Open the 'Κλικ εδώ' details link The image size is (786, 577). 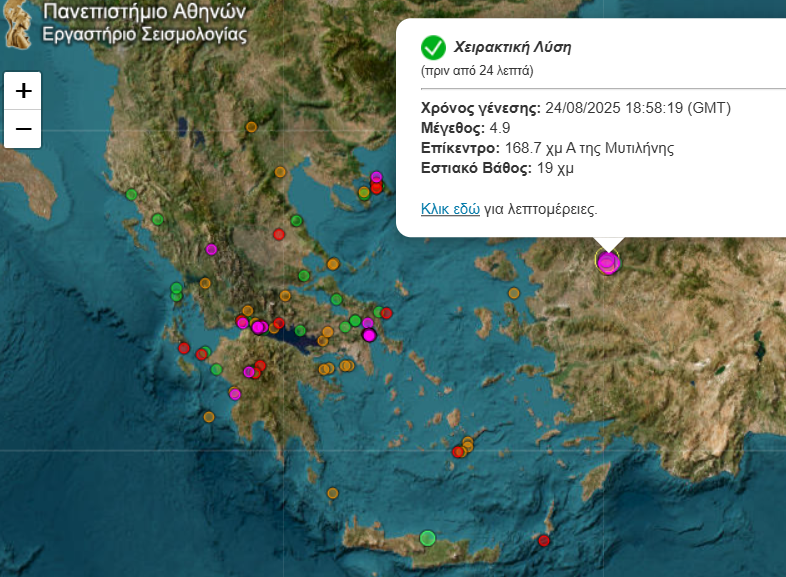(450, 209)
